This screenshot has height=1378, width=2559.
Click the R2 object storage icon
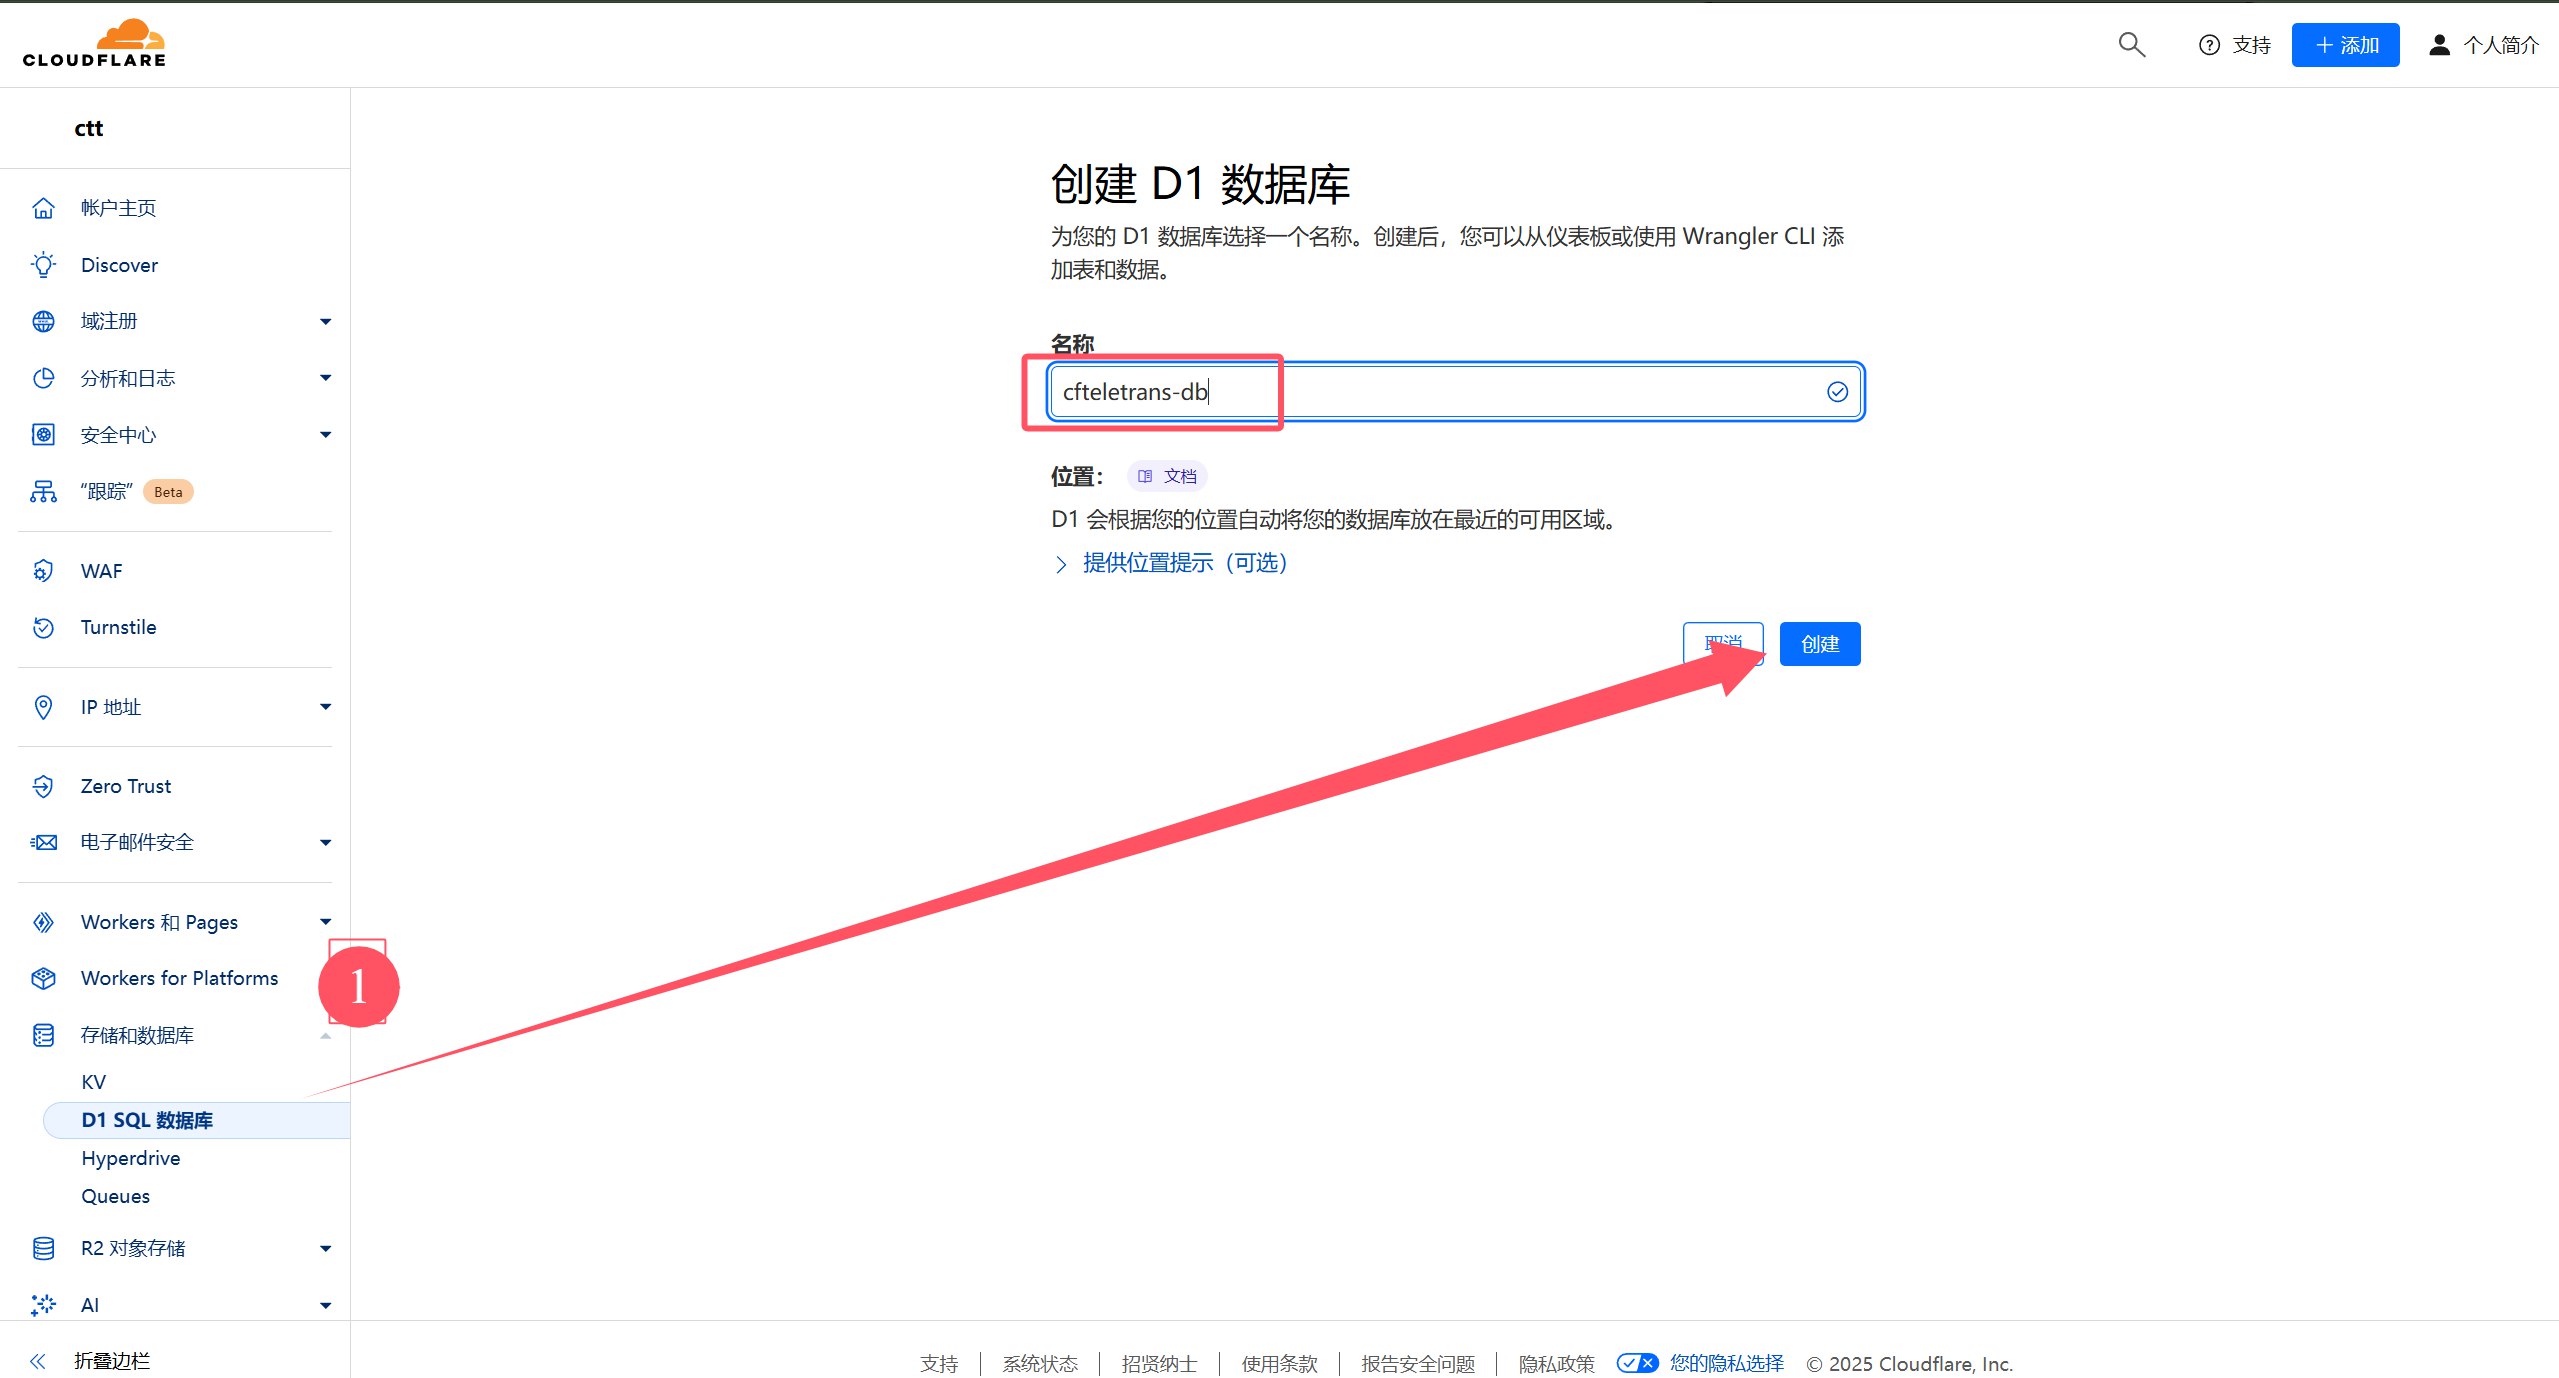point(43,1248)
